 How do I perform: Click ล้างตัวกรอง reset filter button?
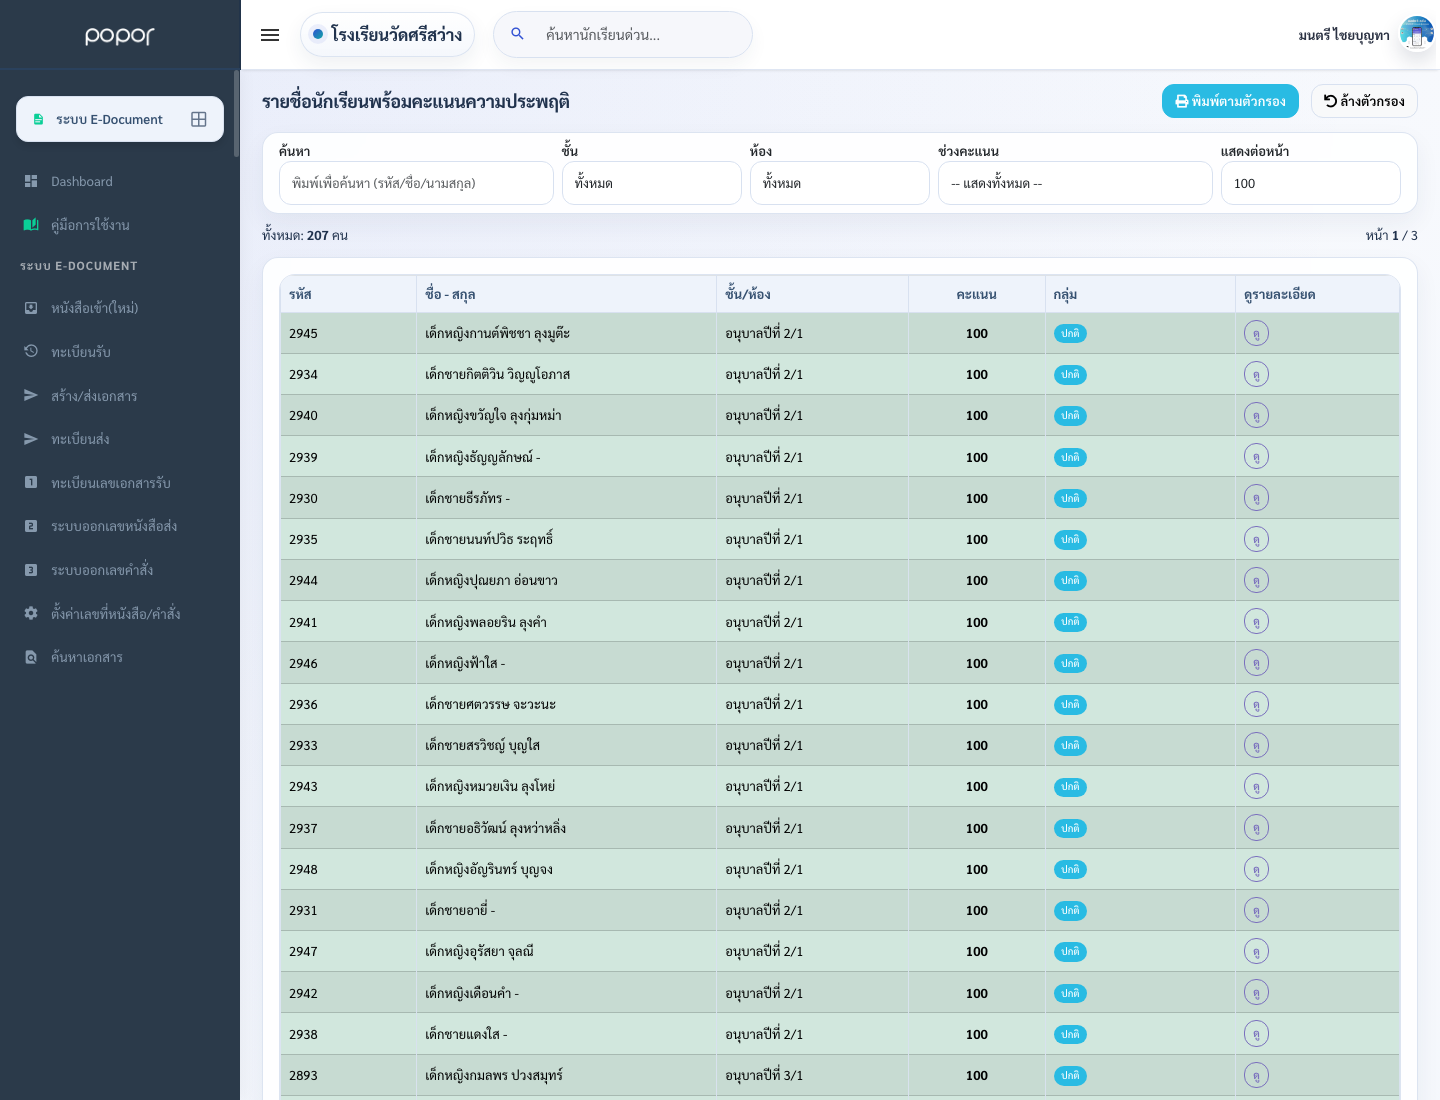(1364, 101)
